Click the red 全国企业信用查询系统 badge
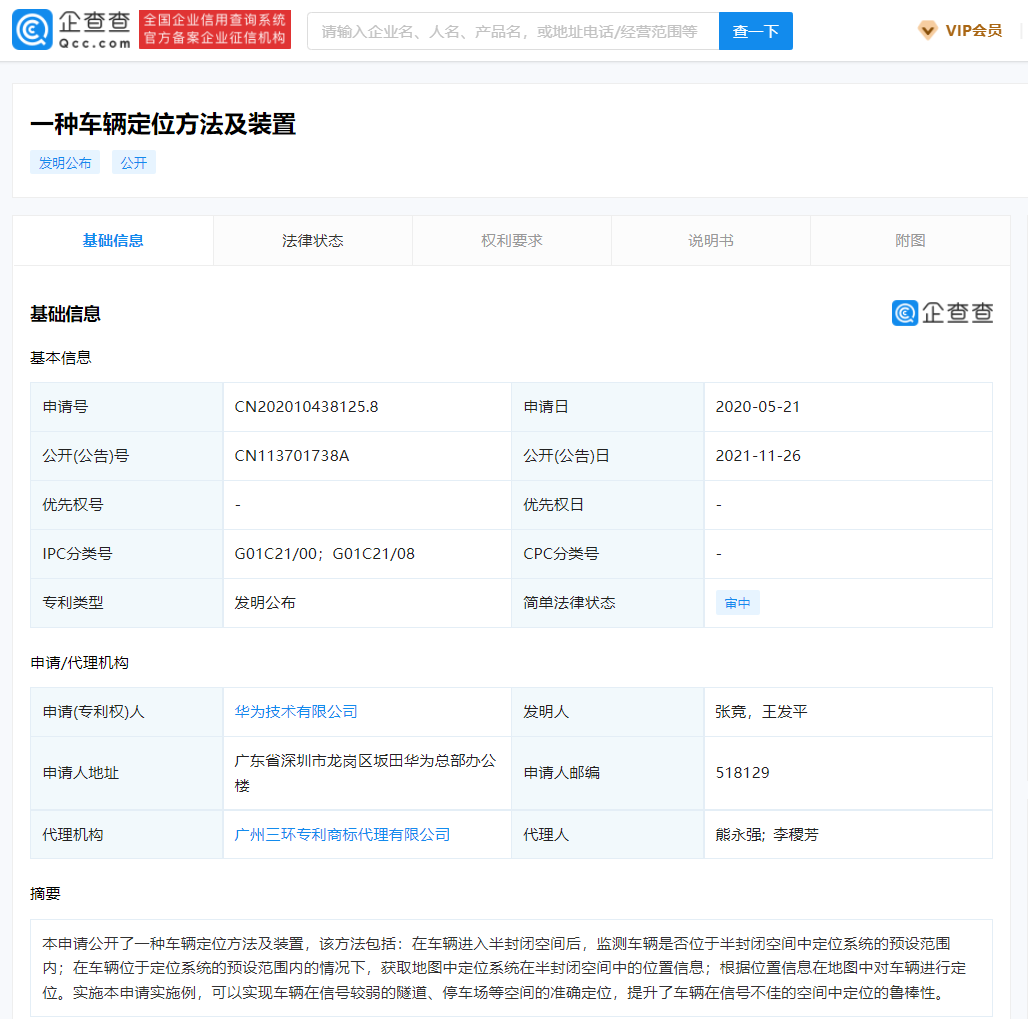Image resolution: width=1028 pixels, height=1019 pixels. (x=214, y=30)
